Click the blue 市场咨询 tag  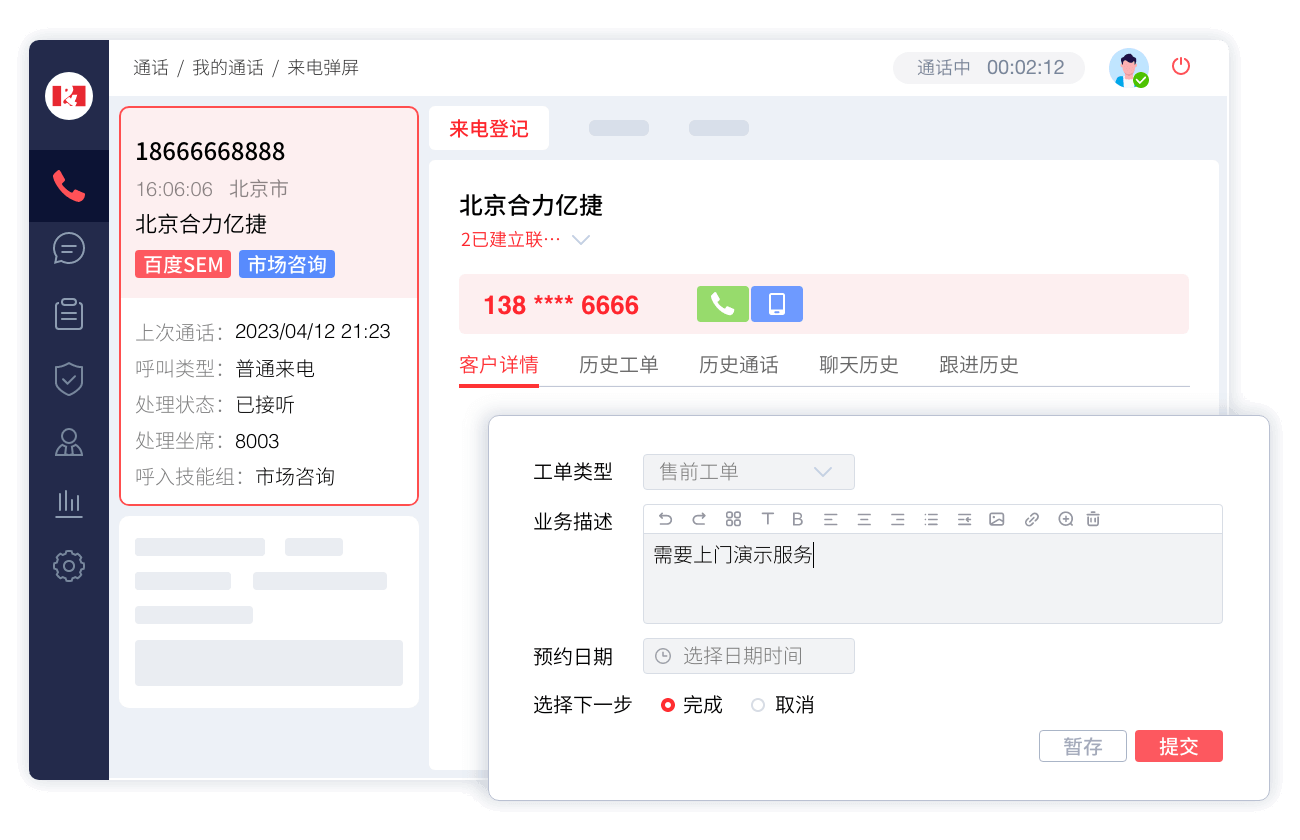click(287, 264)
